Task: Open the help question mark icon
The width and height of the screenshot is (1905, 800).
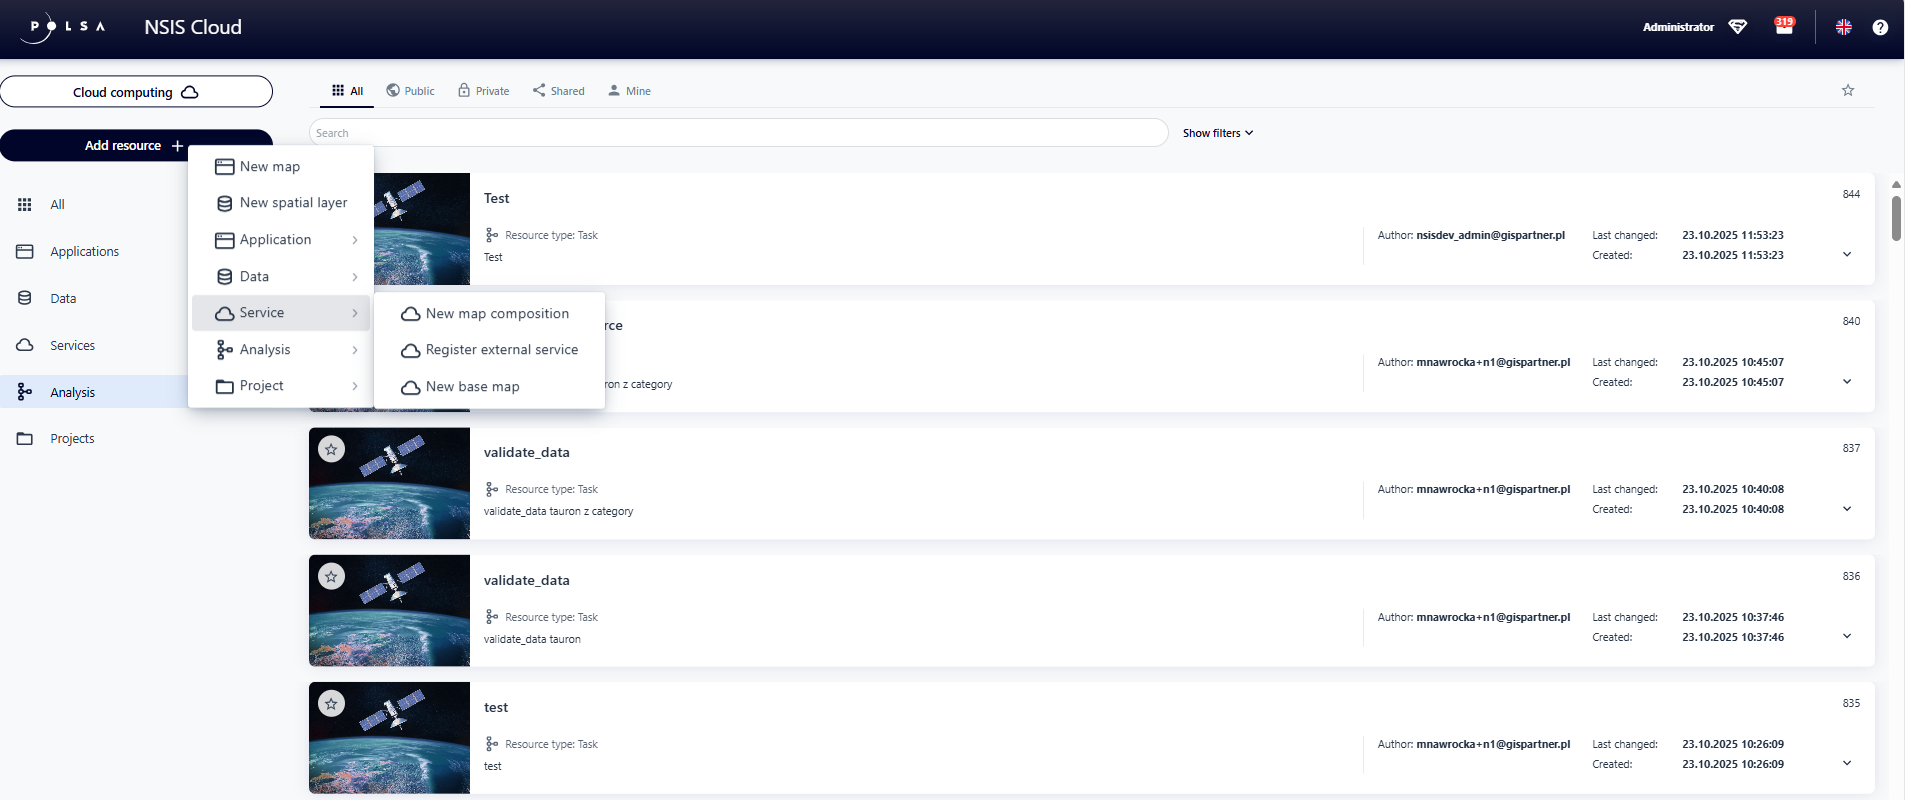Action: (1880, 27)
